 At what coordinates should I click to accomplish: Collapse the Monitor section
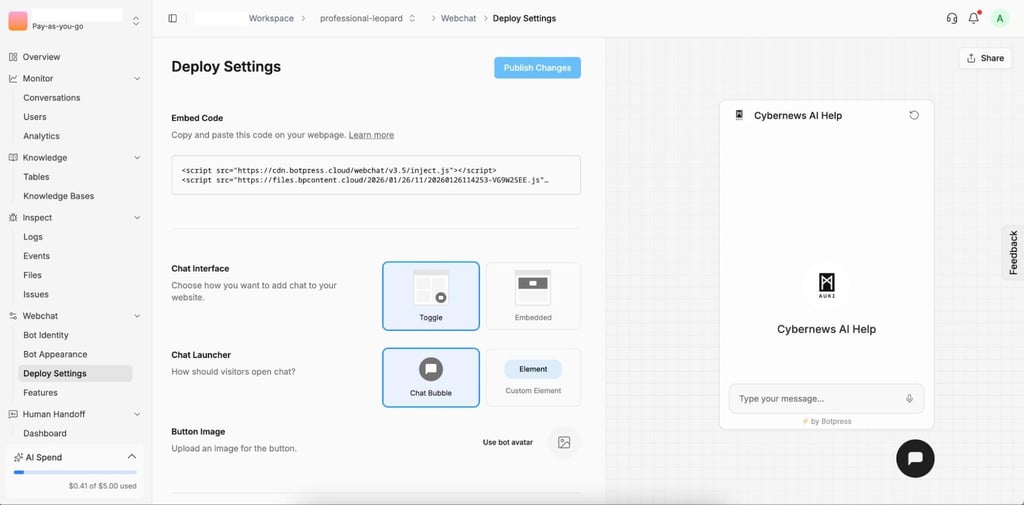(x=137, y=78)
